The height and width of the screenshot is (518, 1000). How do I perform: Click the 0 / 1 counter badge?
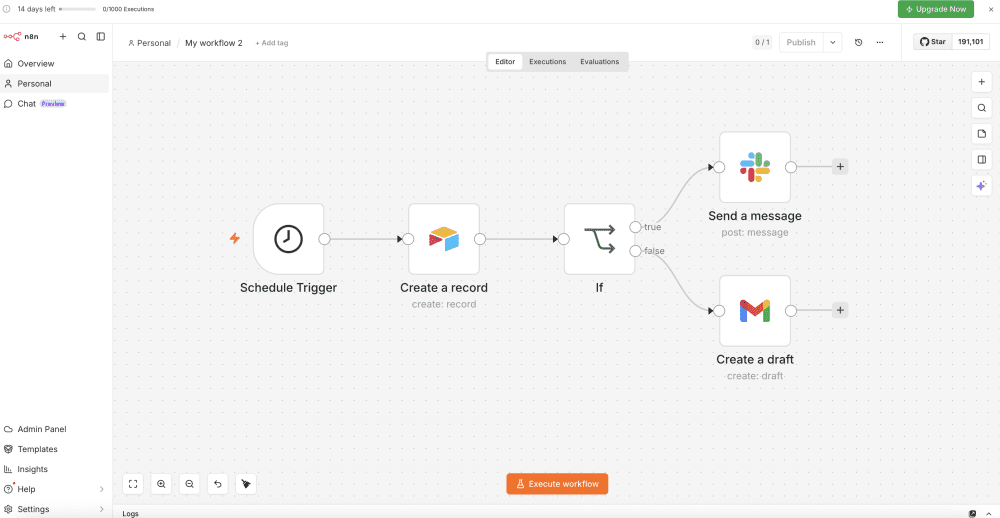coord(762,43)
